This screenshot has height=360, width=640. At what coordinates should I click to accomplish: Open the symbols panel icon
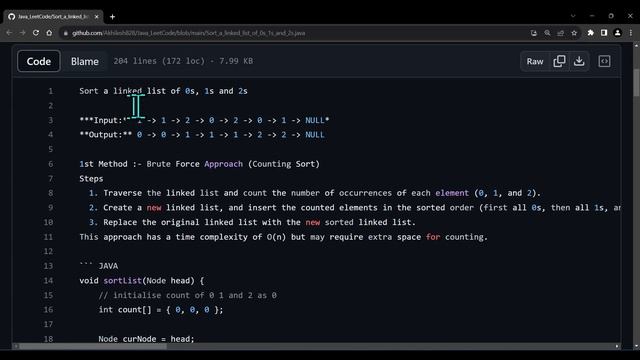click(604, 61)
